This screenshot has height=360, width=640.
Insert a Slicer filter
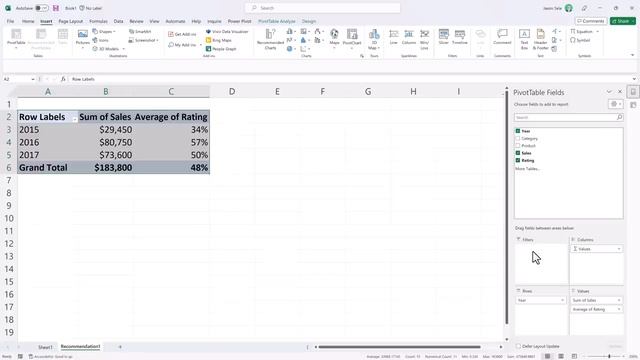444,37
